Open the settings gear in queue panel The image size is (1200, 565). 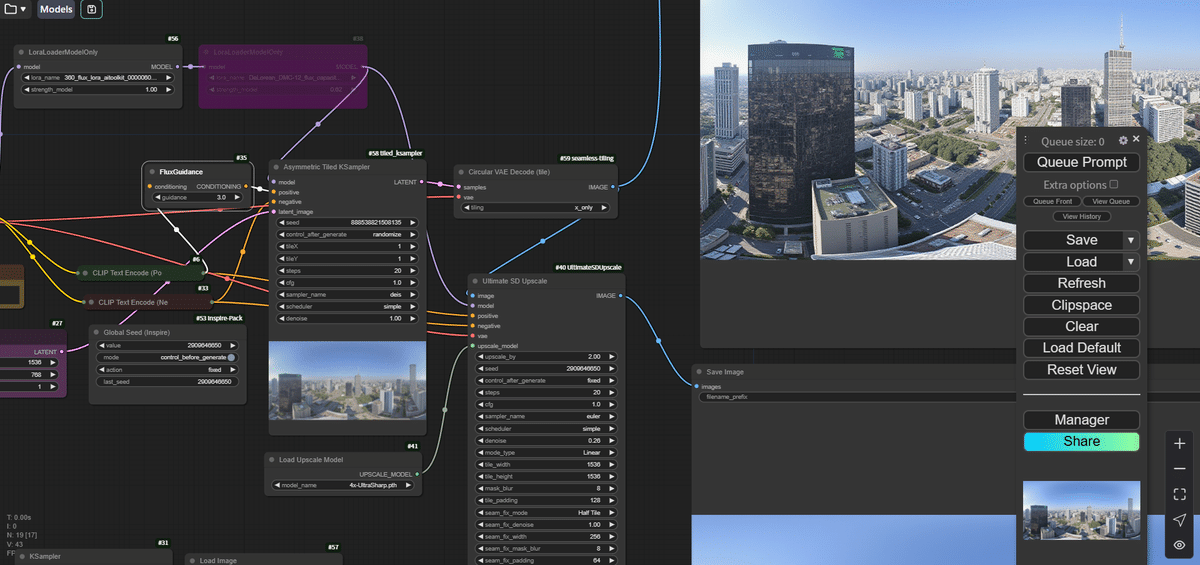(x=1123, y=141)
